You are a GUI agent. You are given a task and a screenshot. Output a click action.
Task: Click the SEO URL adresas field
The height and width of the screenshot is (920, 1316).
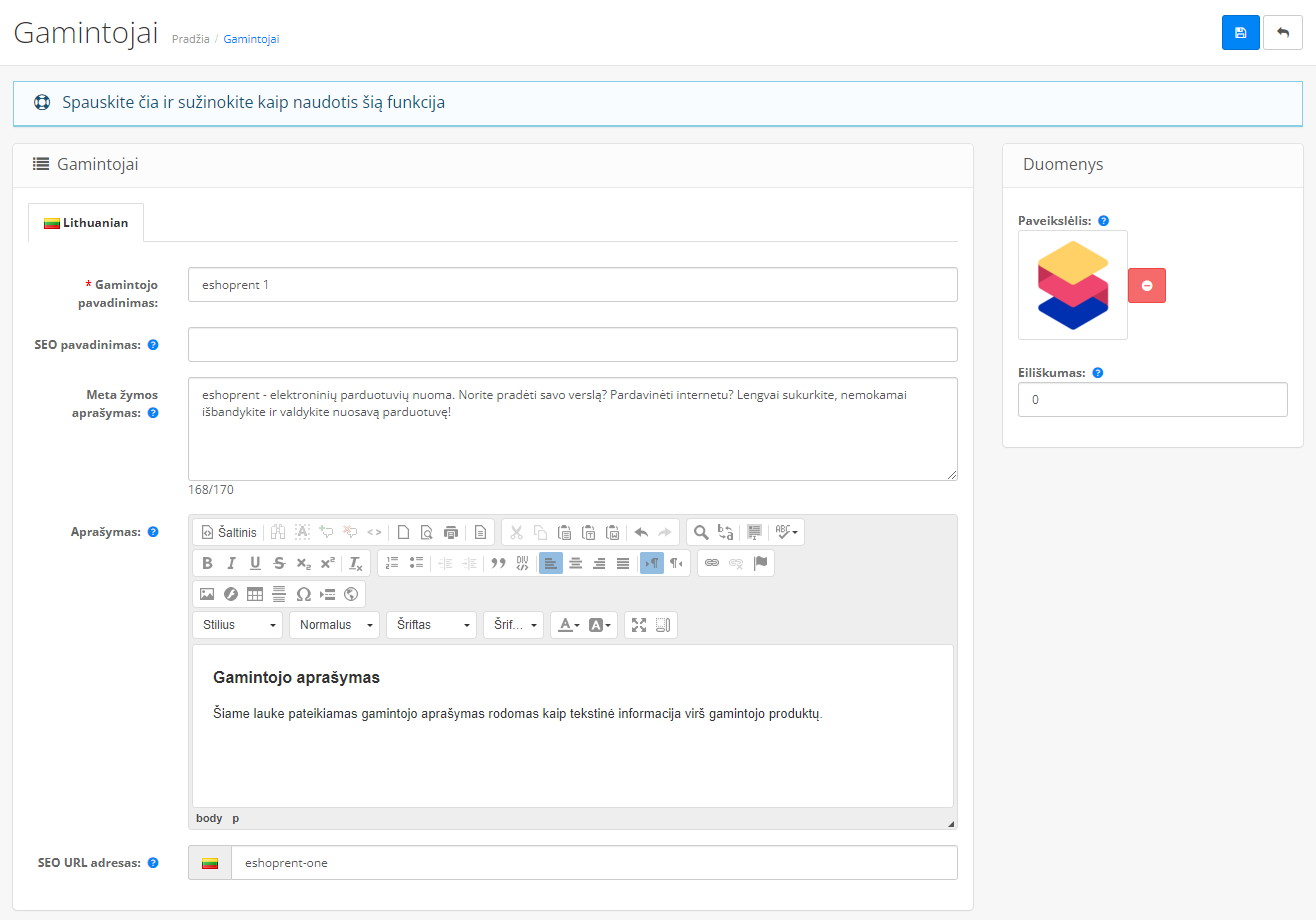pos(594,863)
